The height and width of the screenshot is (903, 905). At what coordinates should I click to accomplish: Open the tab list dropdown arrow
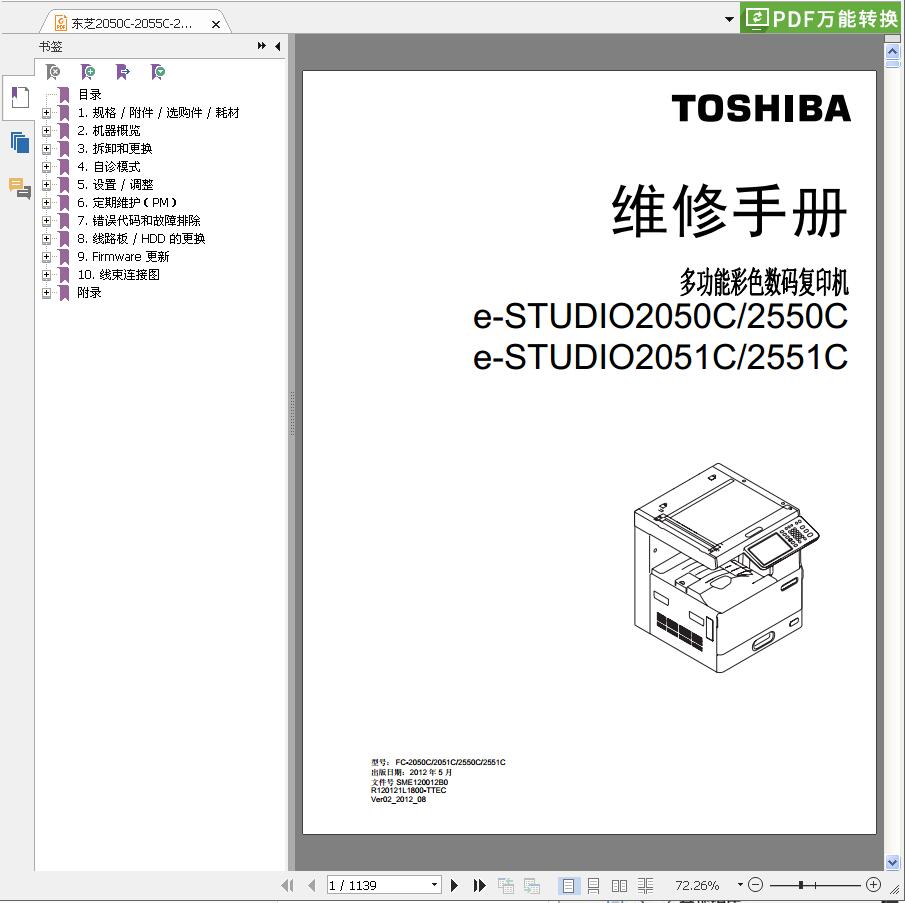coord(730,20)
